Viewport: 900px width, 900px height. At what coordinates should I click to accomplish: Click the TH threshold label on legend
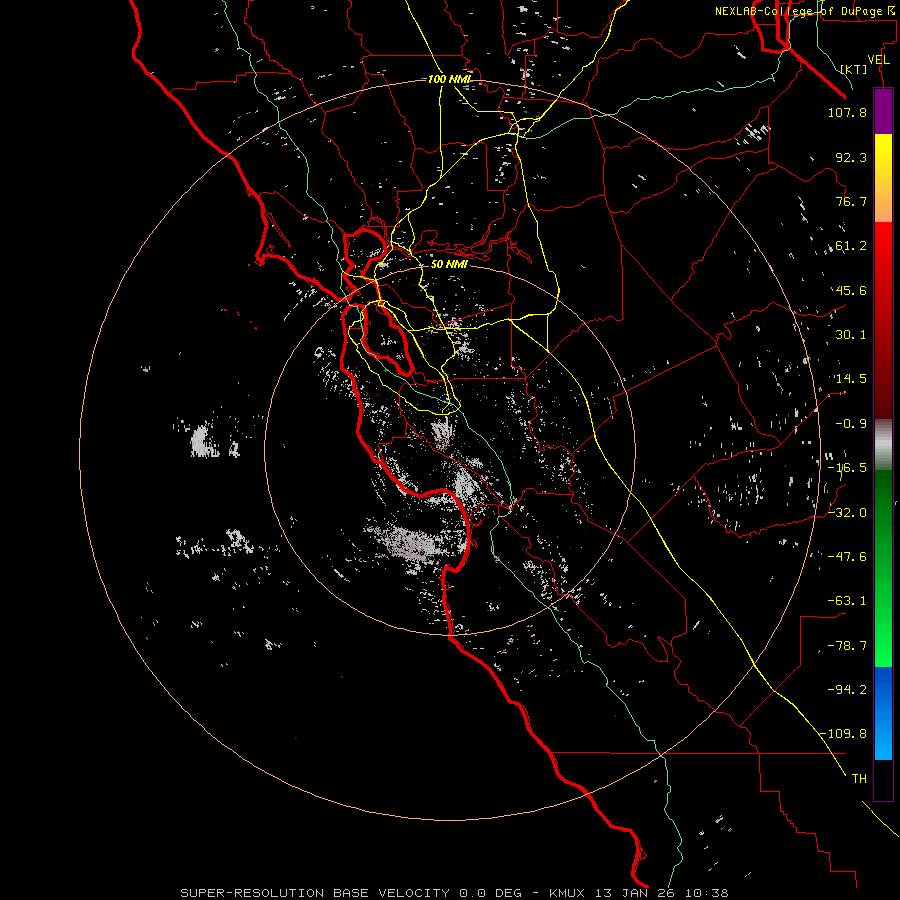[859, 779]
